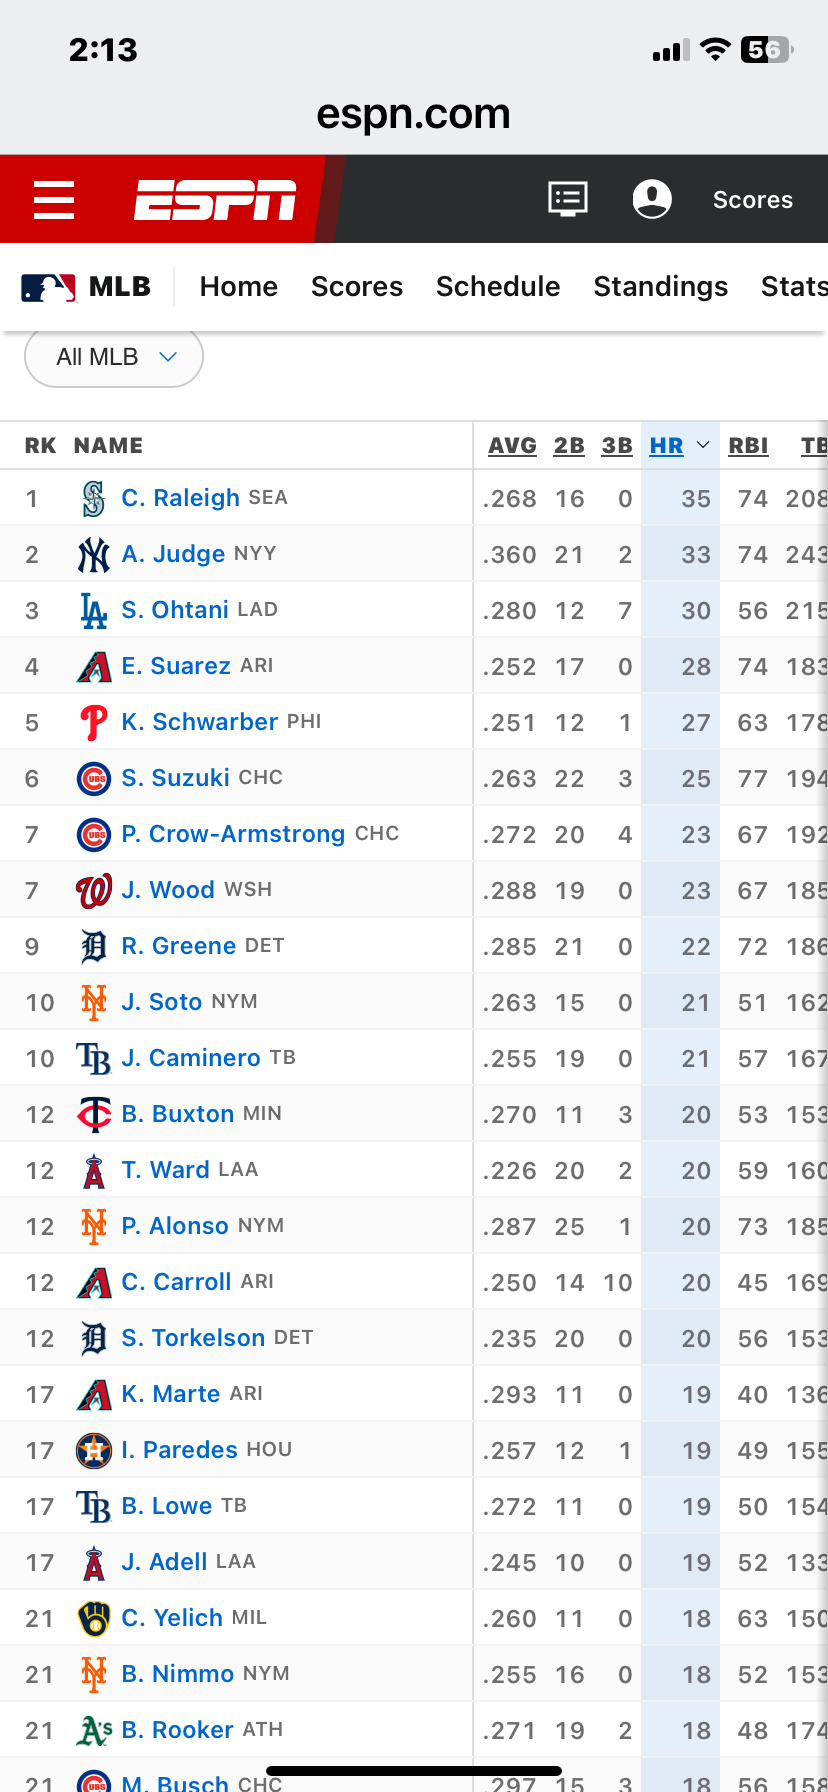The height and width of the screenshot is (1792, 828).
Task: Open S. Ohtani player page
Action: pos(175,610)
